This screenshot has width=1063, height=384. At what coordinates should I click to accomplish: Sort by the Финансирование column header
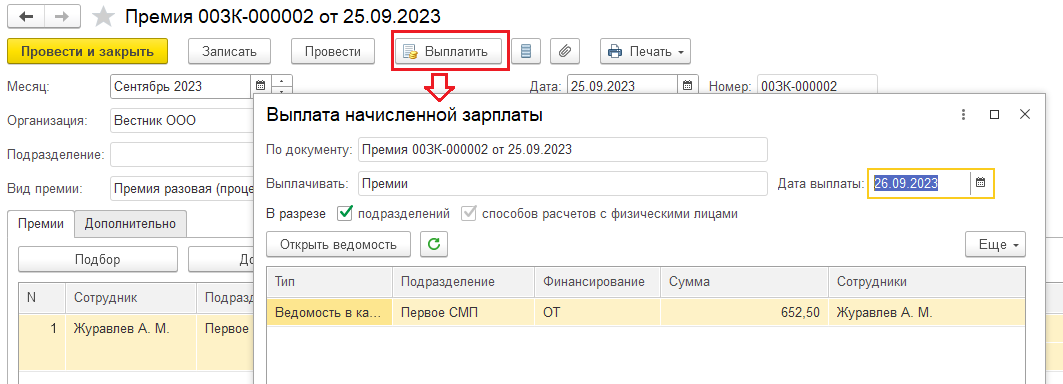pyautogui.click(x=598, y=282)
